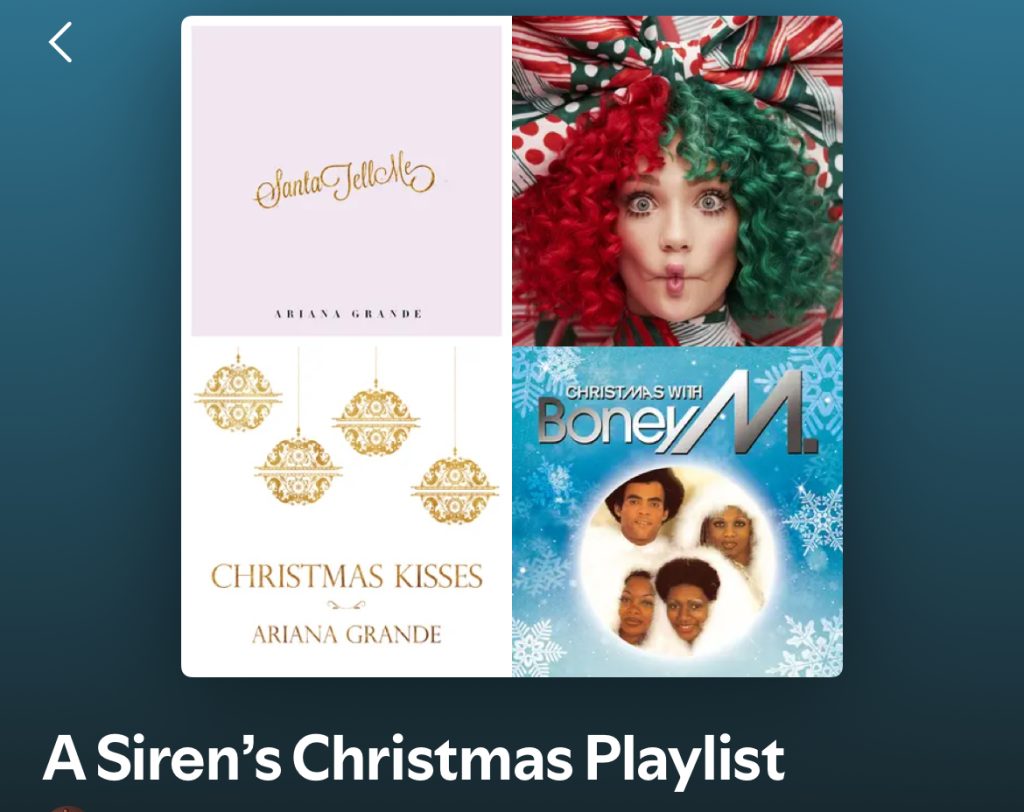This screenshot has height=812, width=1024.
Task: Click the leftmost gold ornament
Action: point(238,397)
